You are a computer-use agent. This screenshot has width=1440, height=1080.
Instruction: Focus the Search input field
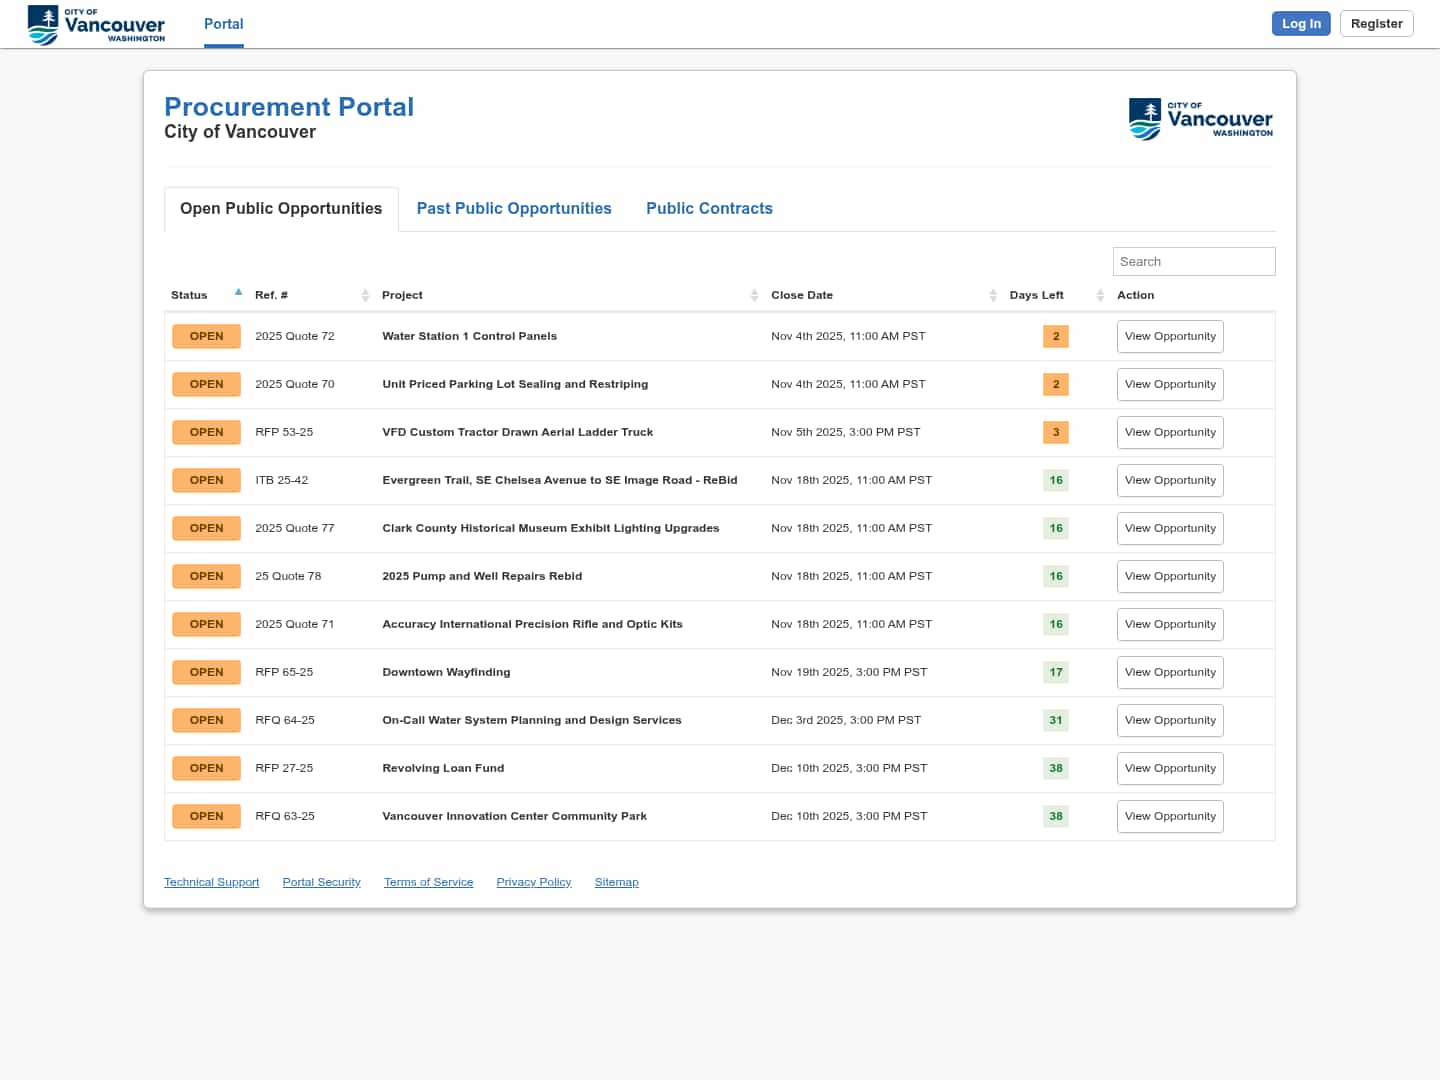[1193, 262]
